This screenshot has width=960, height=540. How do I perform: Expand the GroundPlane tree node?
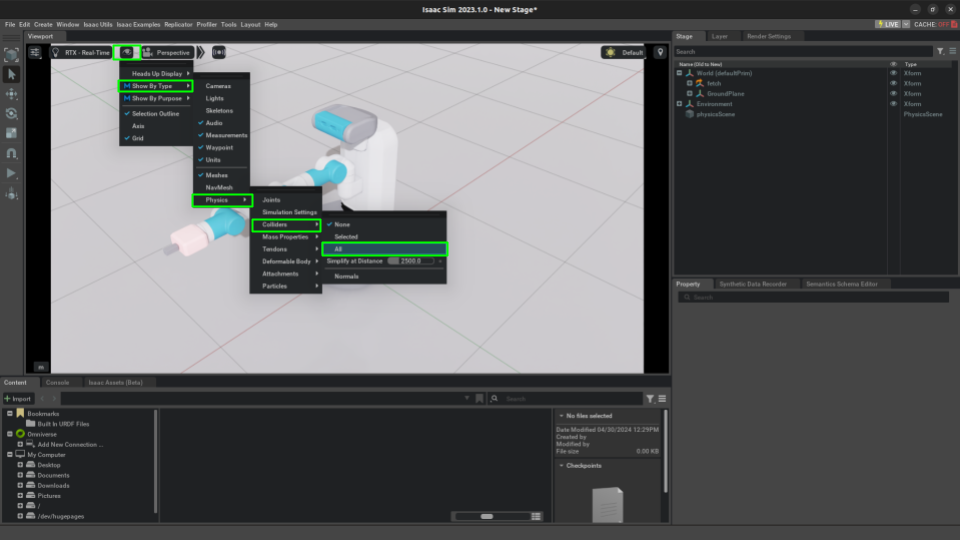[689, 94]
